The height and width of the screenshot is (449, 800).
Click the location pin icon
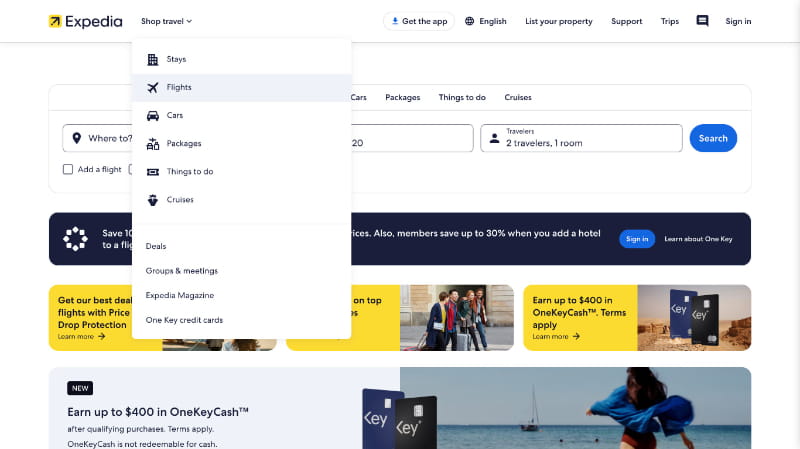coord(77,138)
